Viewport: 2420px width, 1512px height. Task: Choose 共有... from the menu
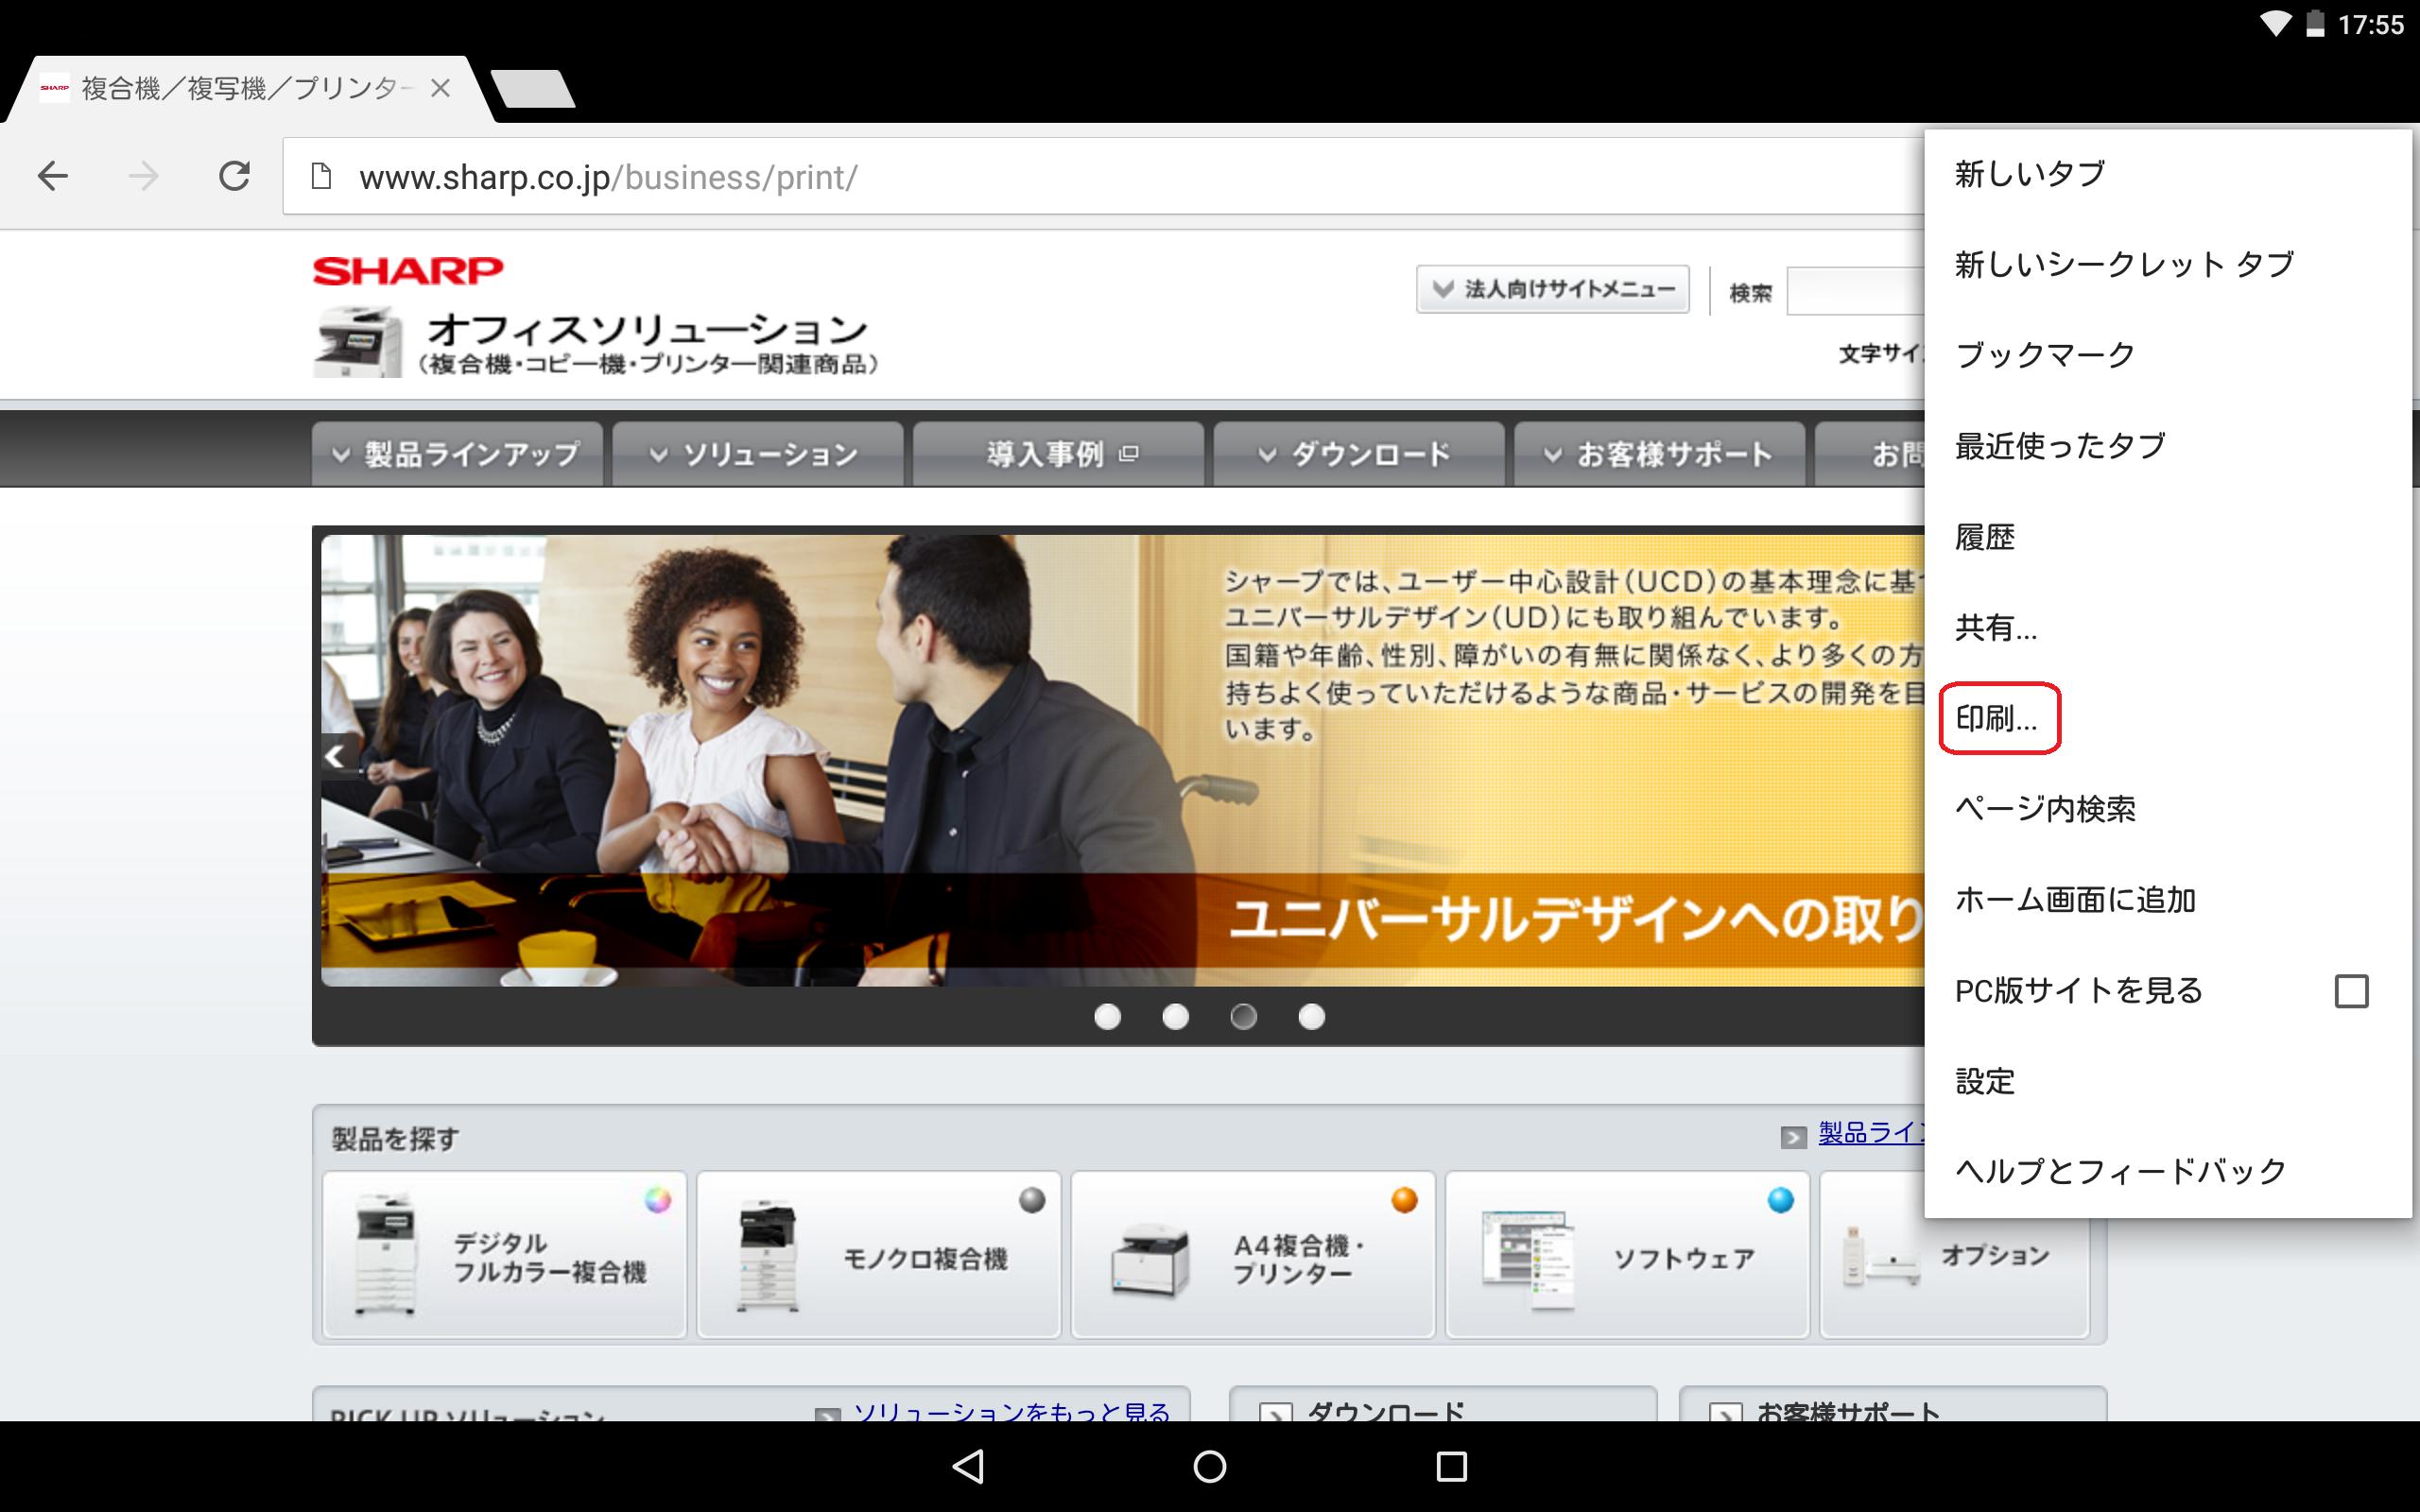(2168, 628)
